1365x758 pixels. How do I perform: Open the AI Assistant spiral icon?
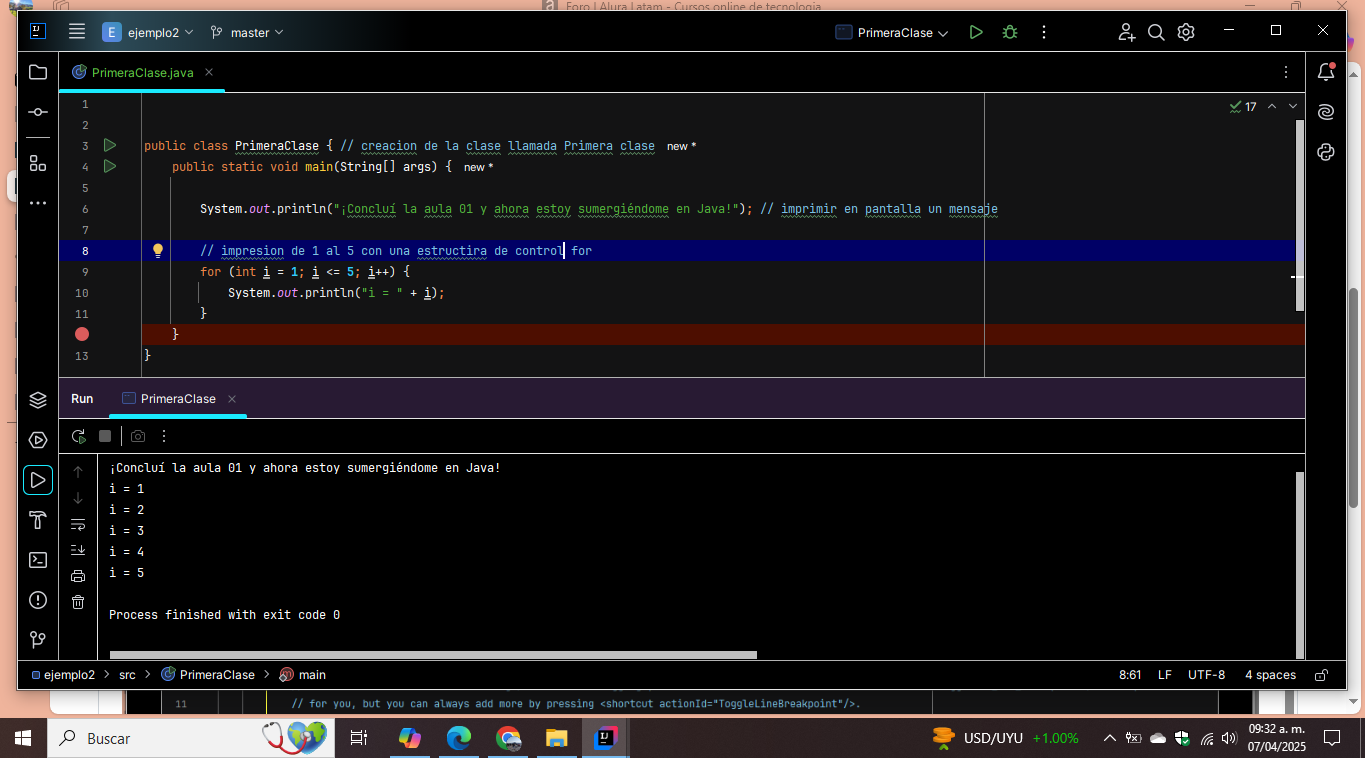1326,112
